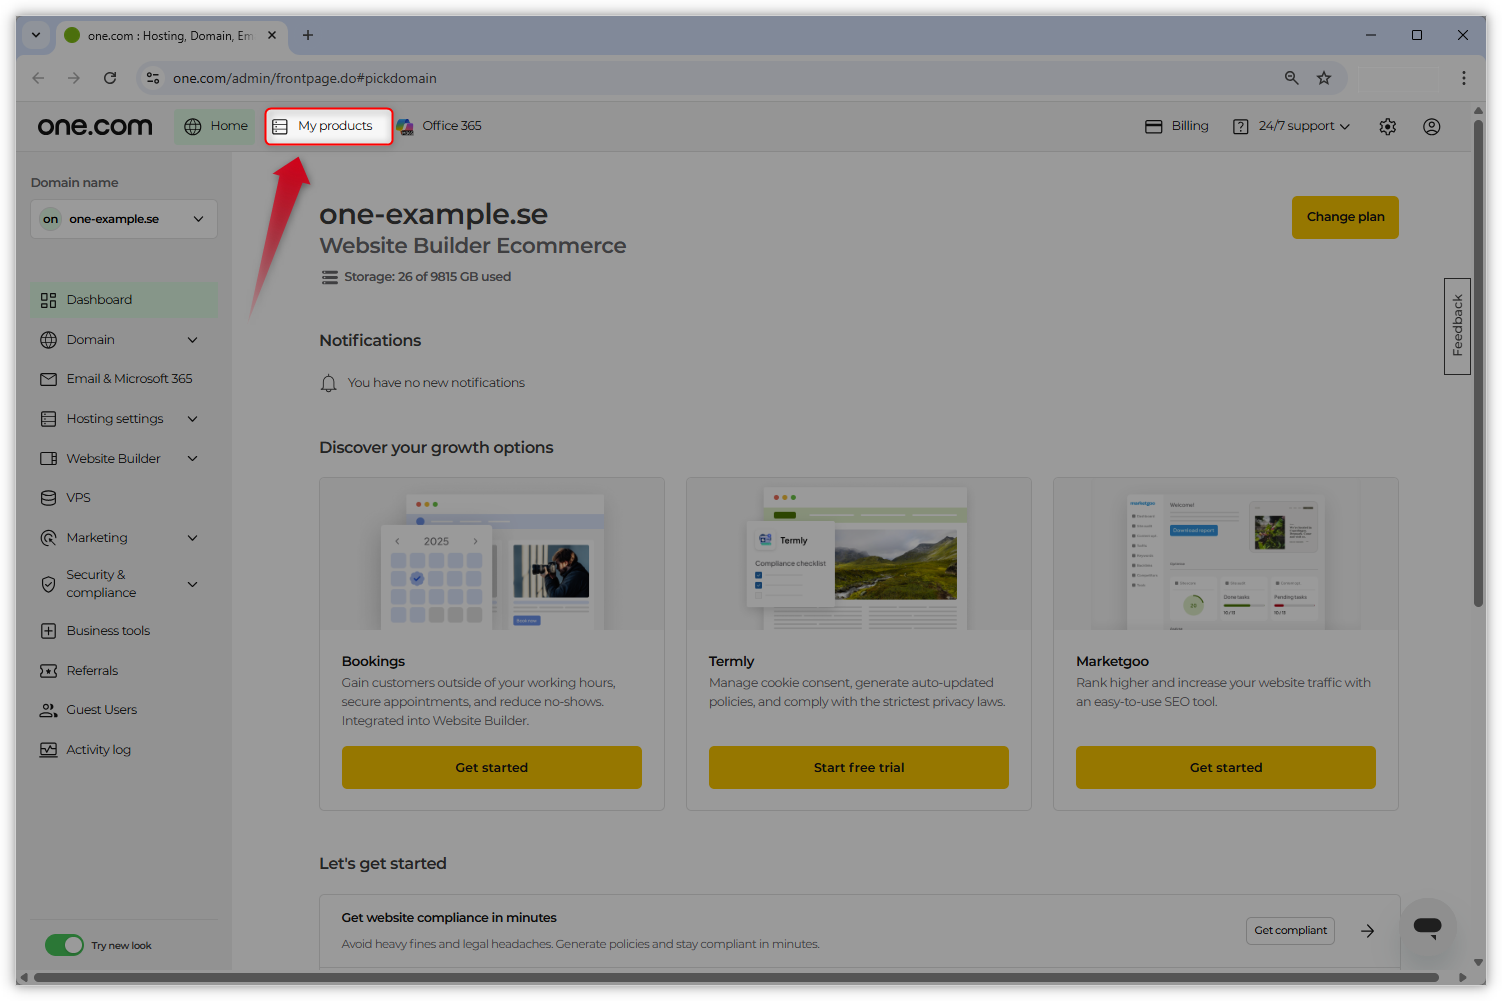Bookmark this page with star icon
Screen dimensions: 1502x1001
point(1324,78)
